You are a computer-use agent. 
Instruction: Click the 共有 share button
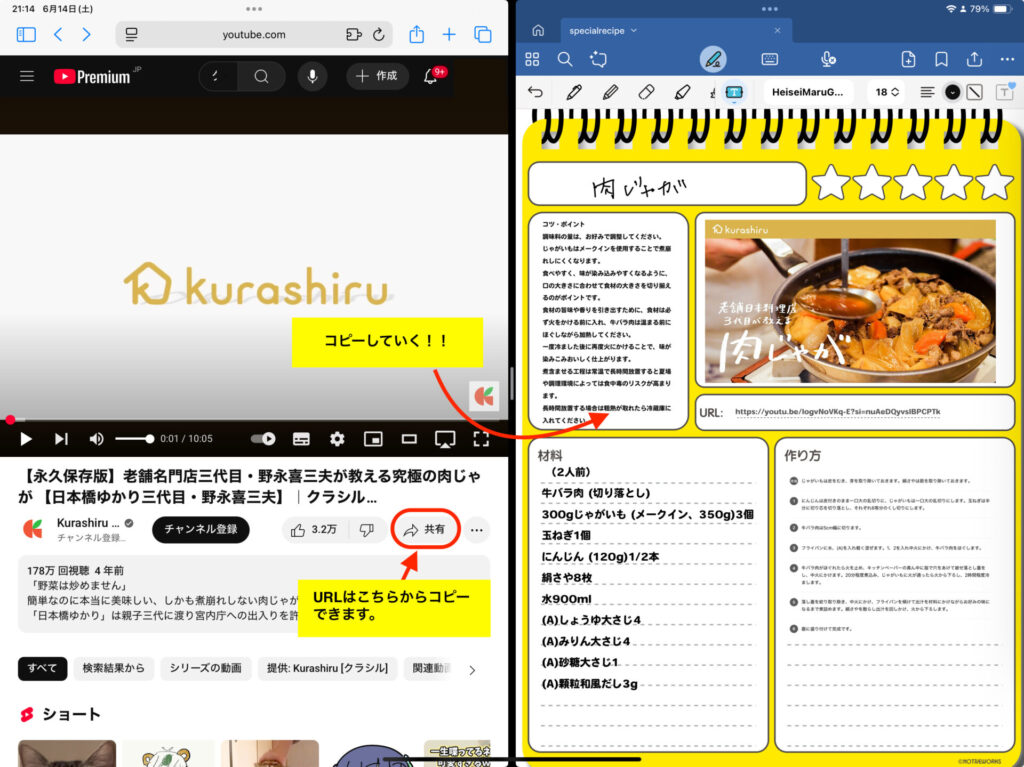click(425, 530)
